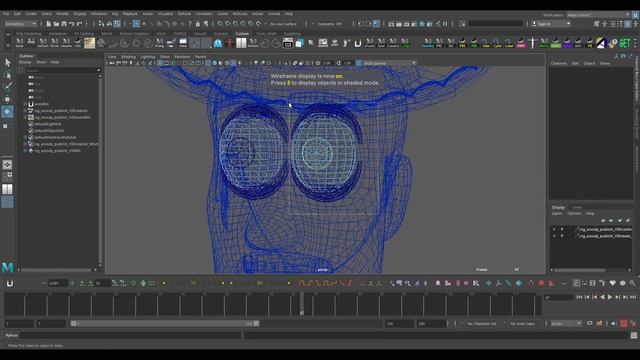The width and height of the screenshot is (640, 360).
Task: Toggle loop playback icon near the frame rate
Action: pos(590,324)
